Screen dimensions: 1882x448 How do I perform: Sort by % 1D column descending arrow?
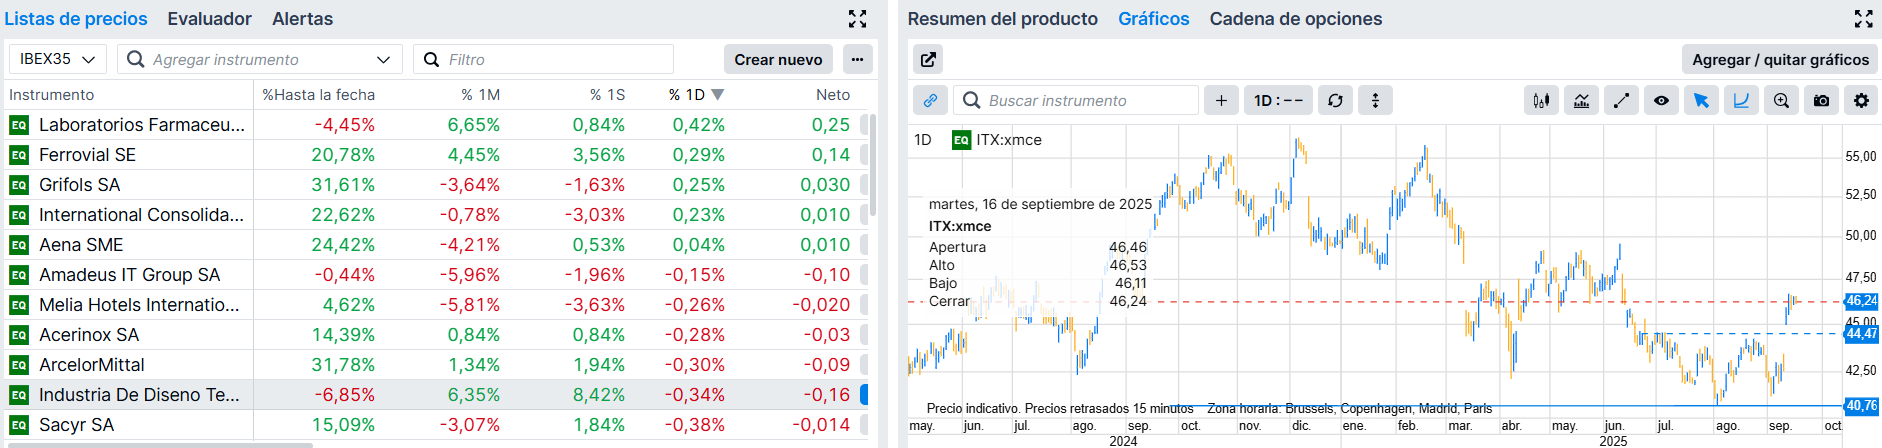[x=717, y=95]
